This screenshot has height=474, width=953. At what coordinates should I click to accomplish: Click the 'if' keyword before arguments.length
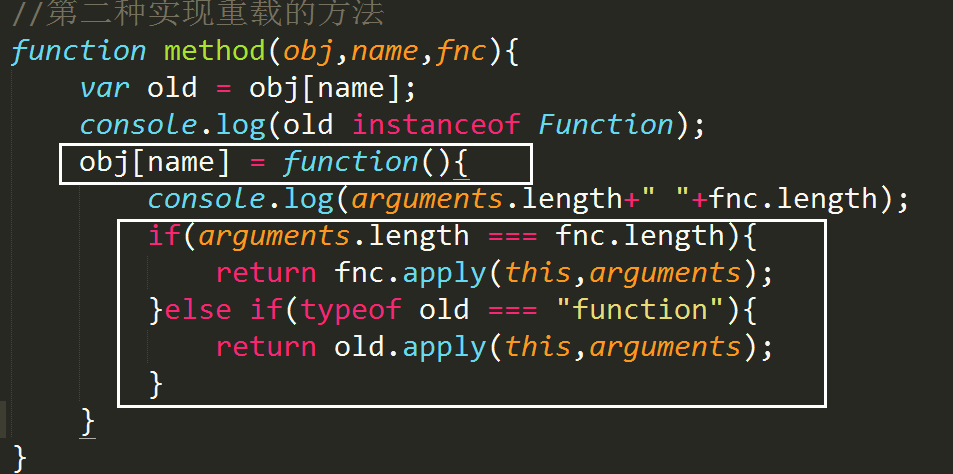tap(164, 235)
